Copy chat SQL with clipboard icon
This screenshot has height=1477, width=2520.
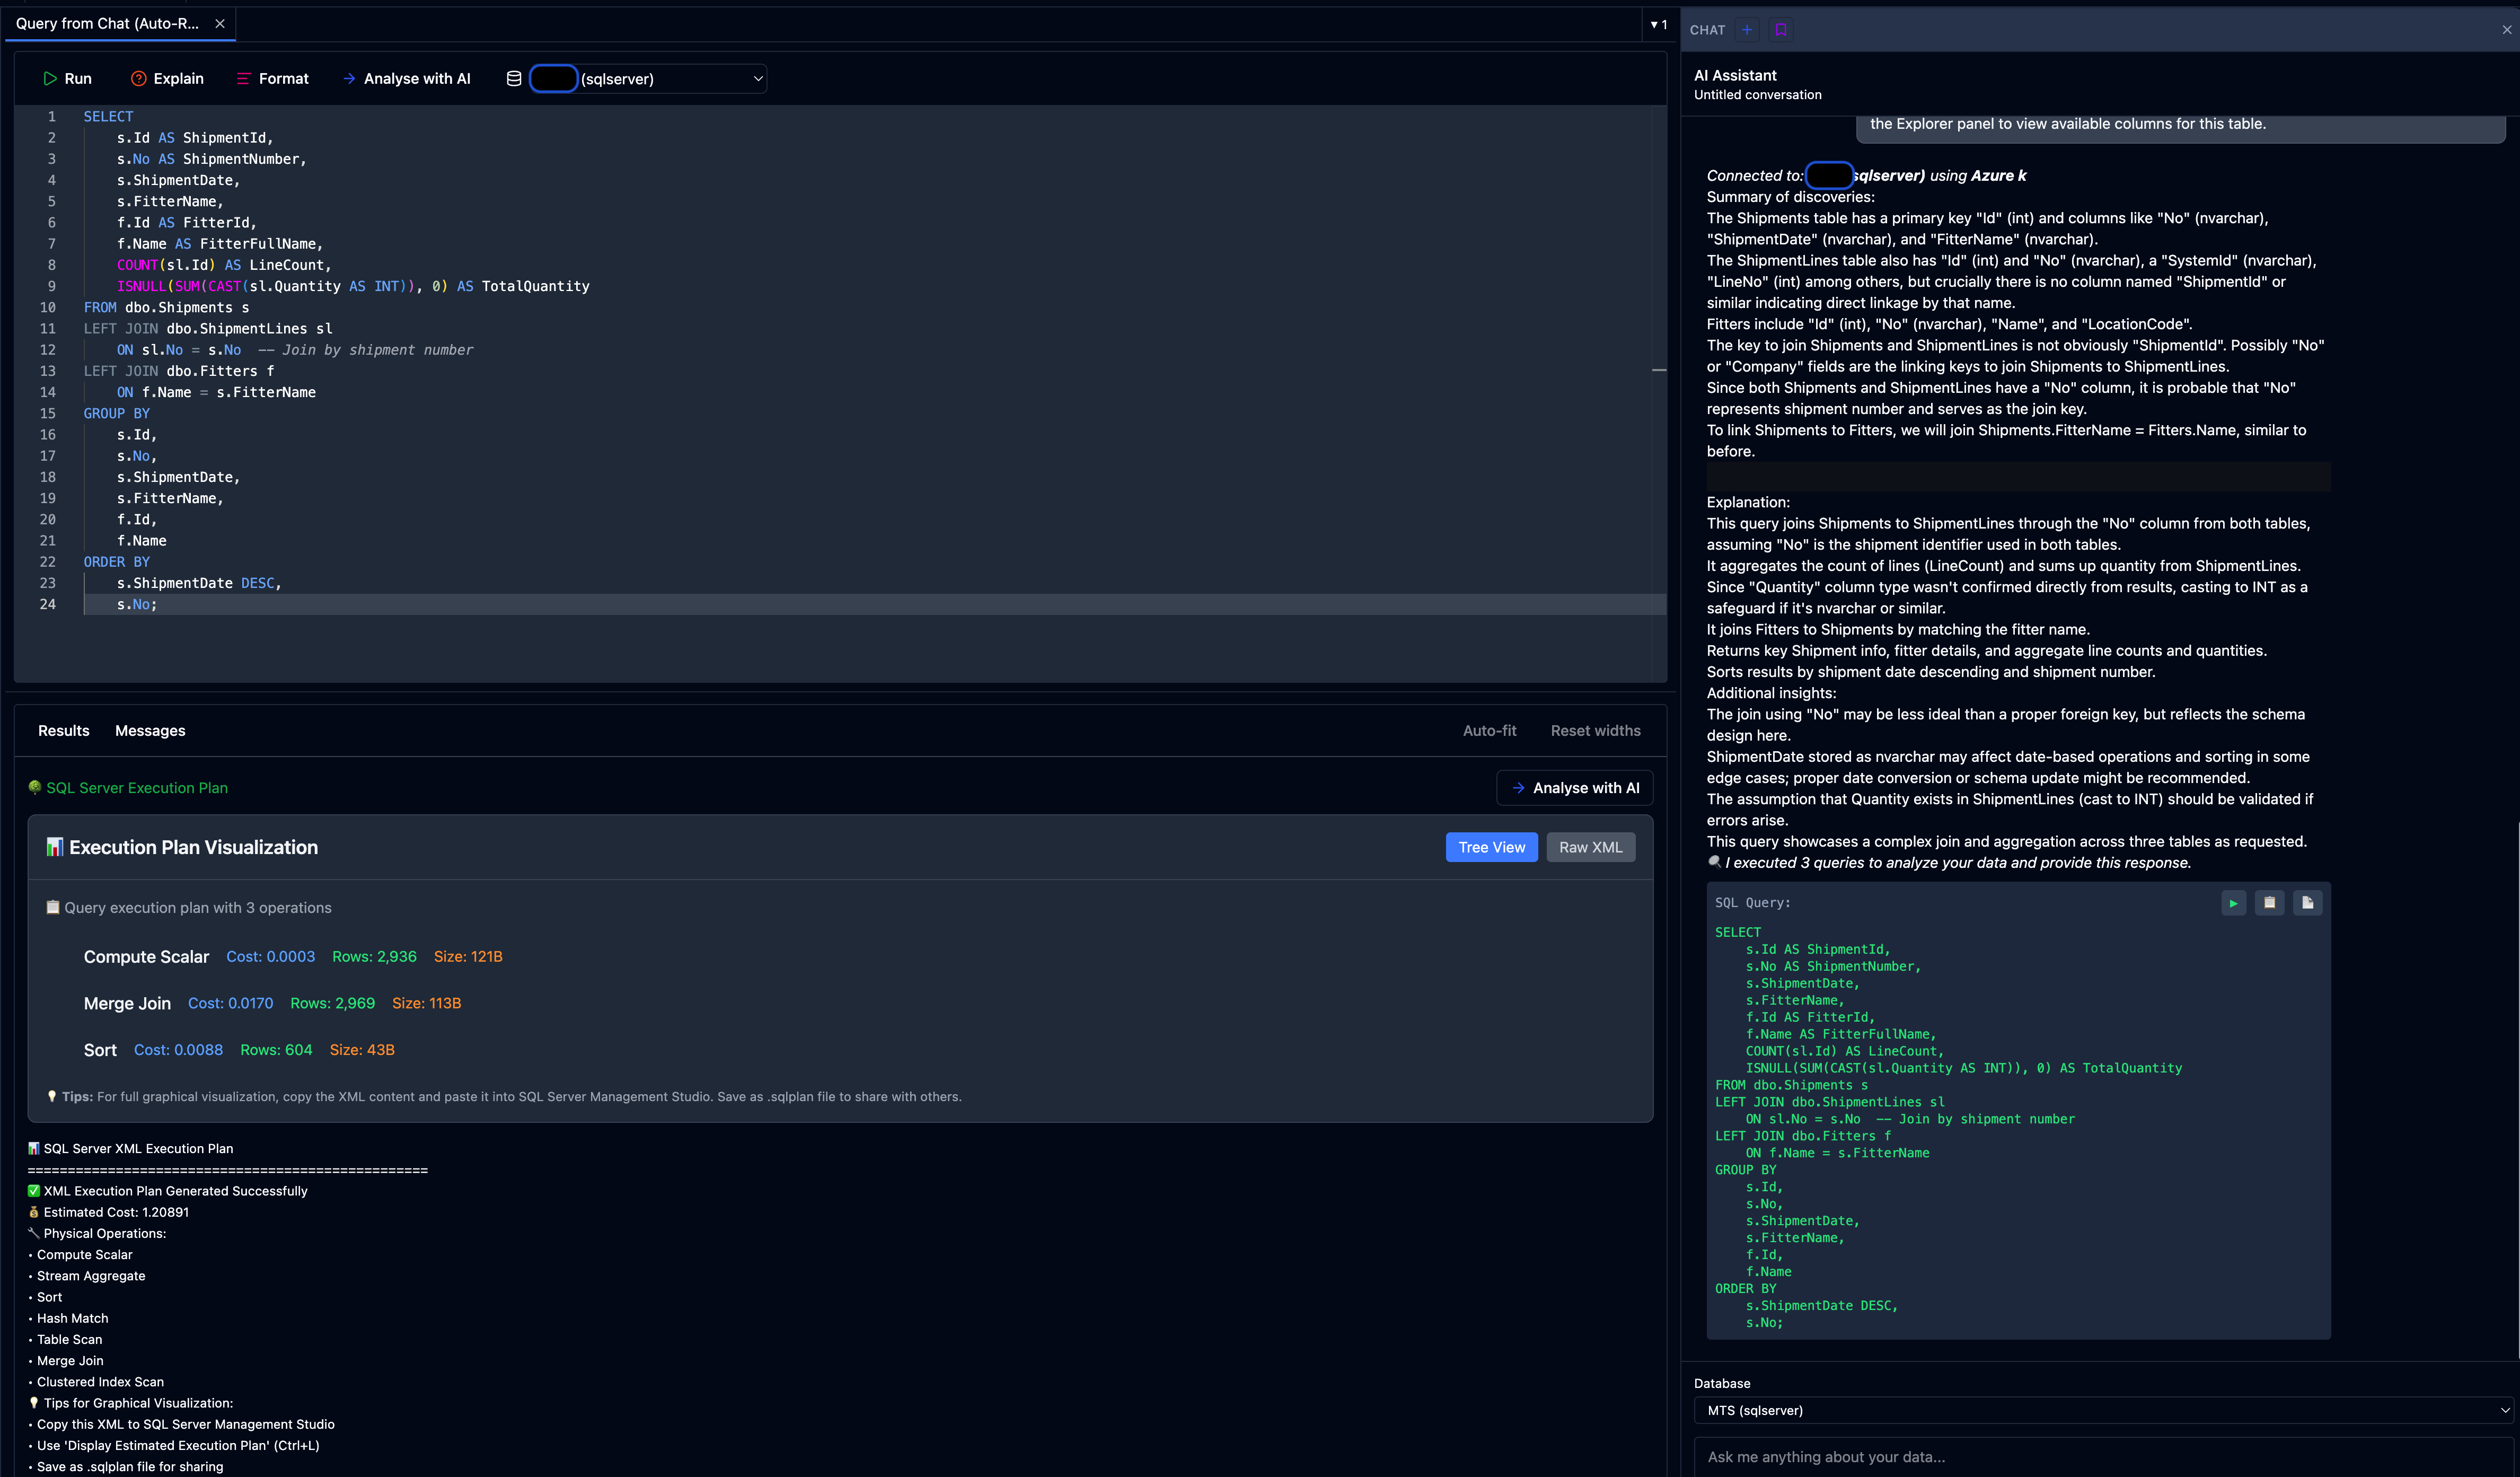[x=2269, y=903]
